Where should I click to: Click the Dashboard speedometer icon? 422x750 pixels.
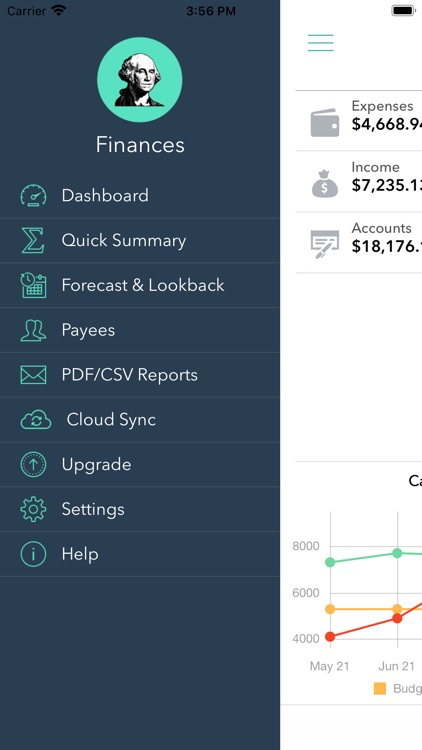click(33, 196)
